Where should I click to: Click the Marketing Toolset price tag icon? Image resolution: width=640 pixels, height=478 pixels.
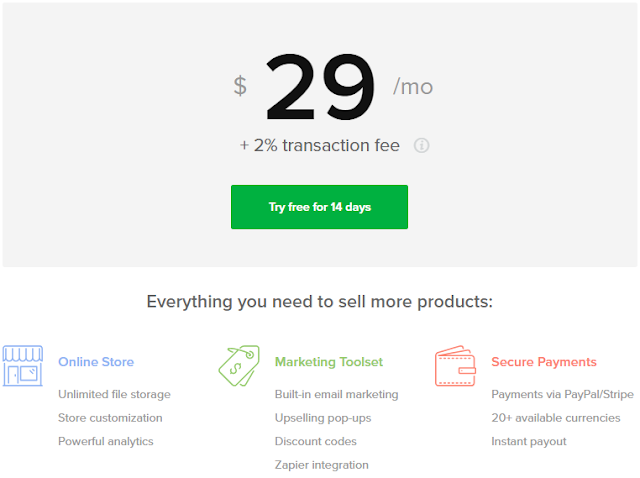pyautogui.click(x=239, y=366)
